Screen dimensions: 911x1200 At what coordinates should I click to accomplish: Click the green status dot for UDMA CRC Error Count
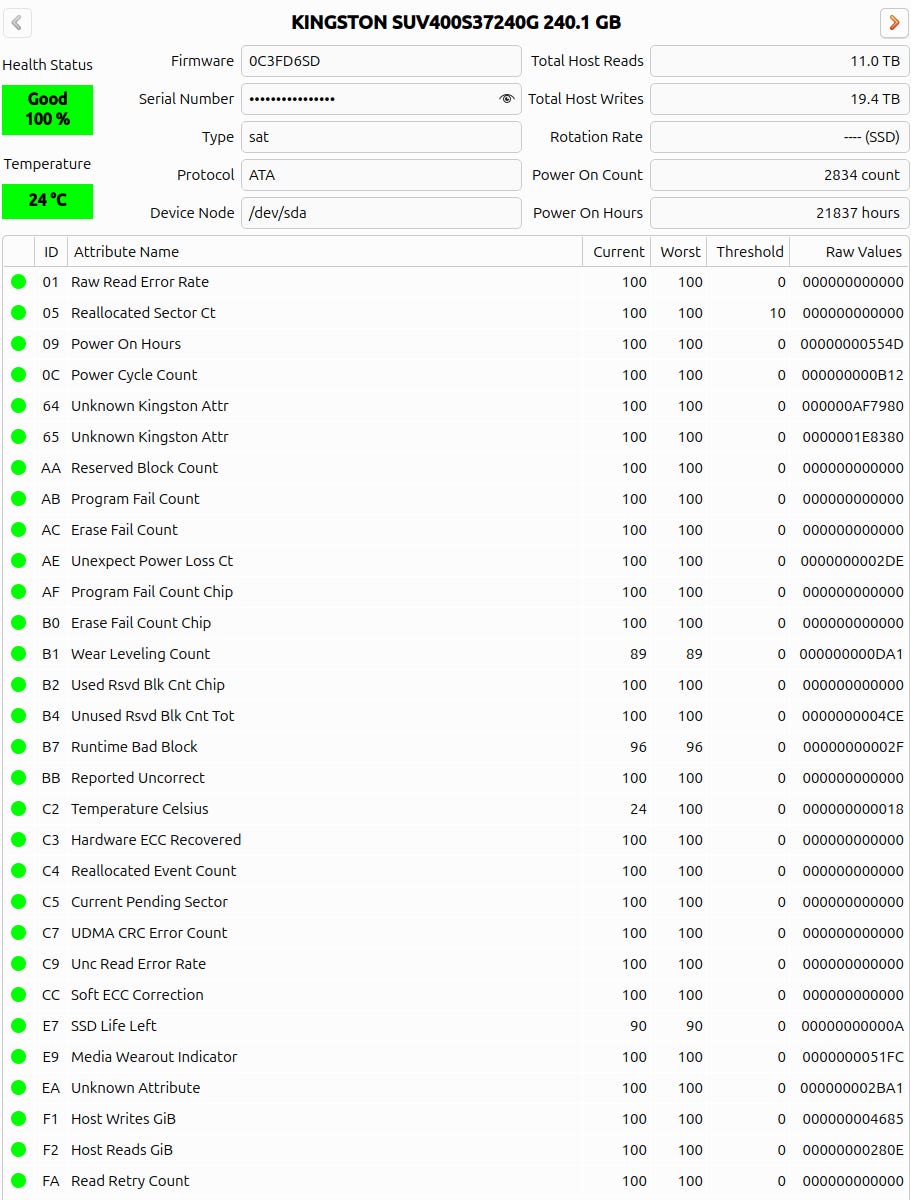pos(18,933)
